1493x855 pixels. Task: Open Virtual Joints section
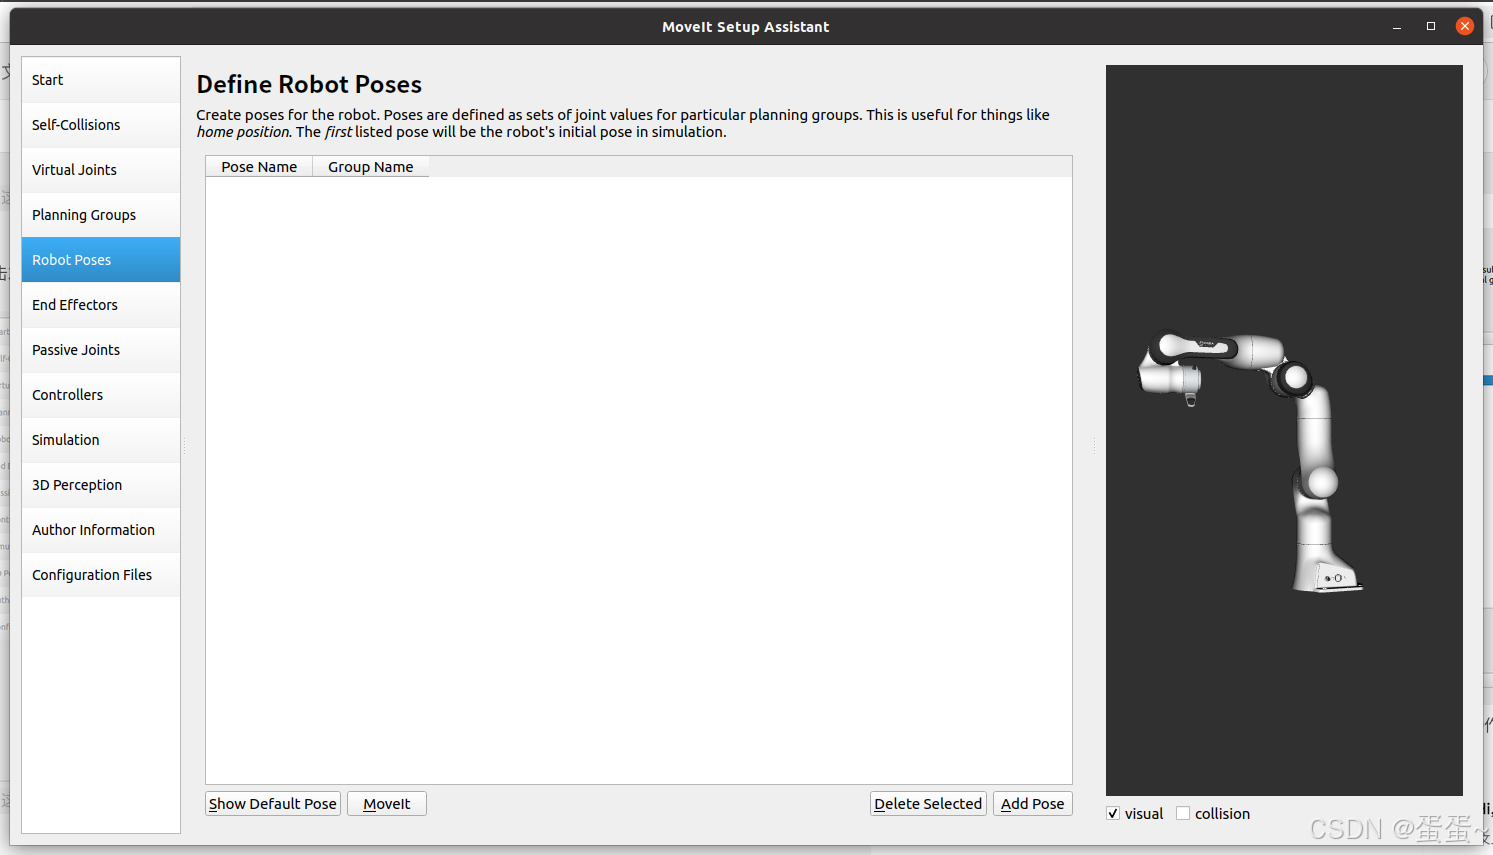coord(101,170)
